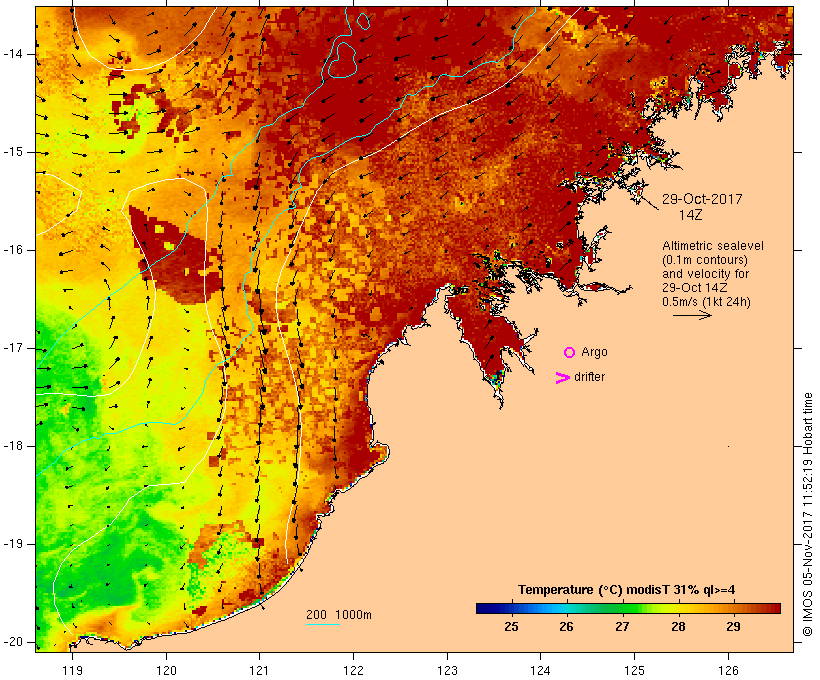Click the color bar value '29'
This screenshot has height=680, width=820.
(x=733, y=627)
